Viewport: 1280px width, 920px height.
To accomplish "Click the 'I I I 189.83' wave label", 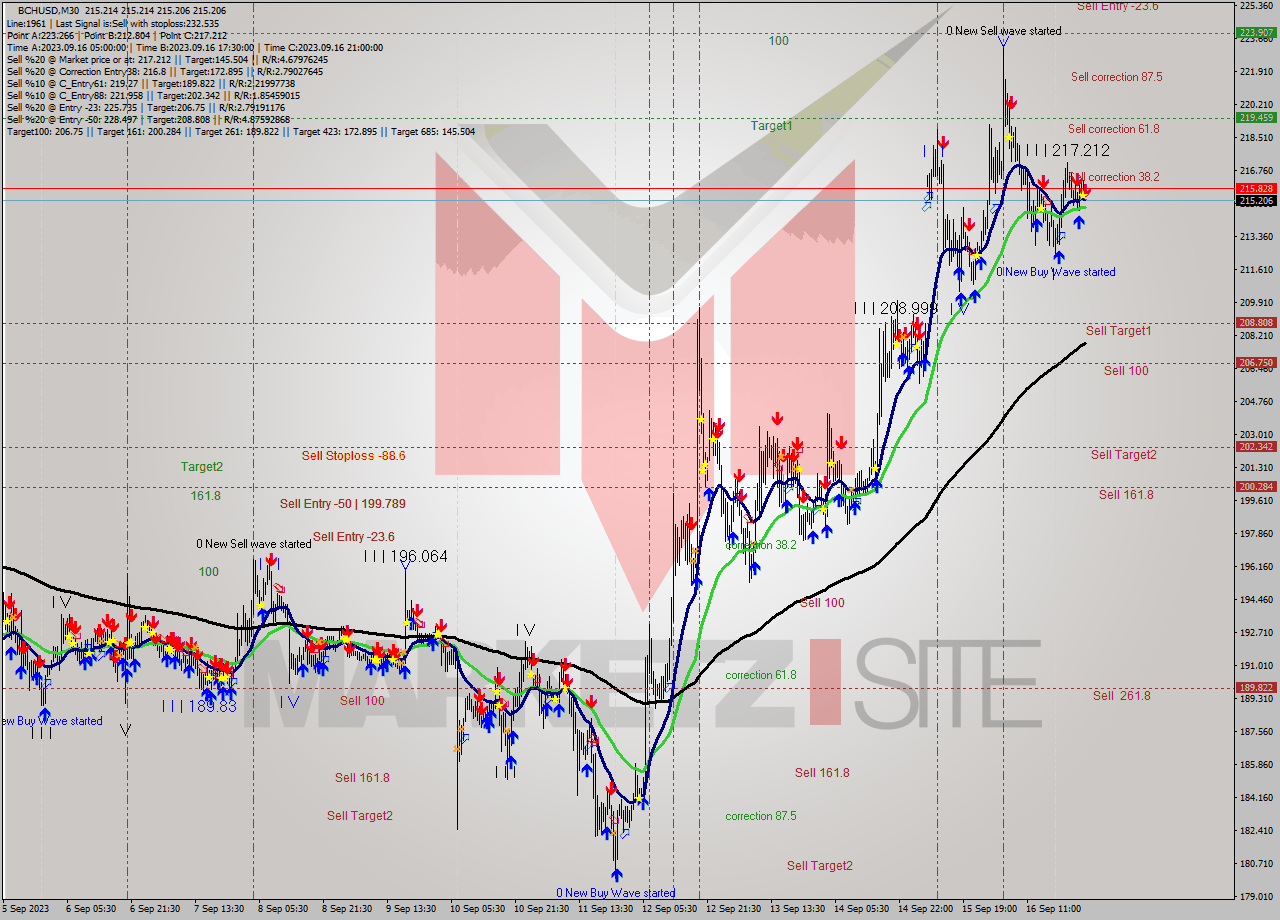I will 199,706.
